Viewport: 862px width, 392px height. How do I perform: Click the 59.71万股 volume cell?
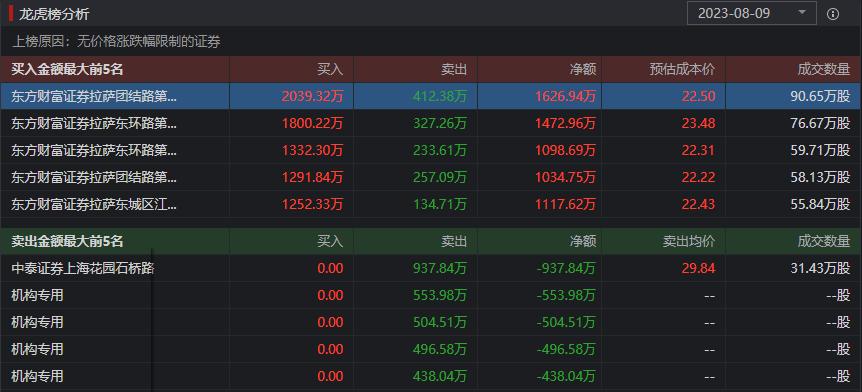(x=820, y=150)
